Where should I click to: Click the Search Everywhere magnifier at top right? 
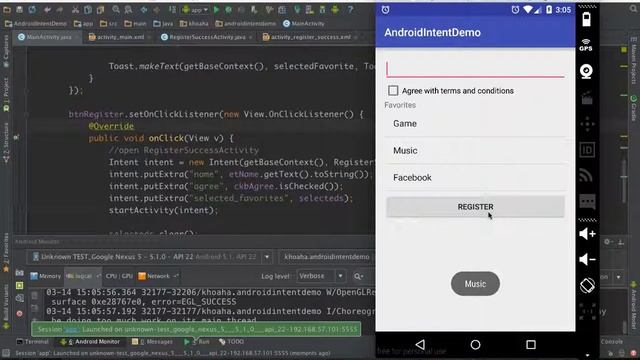(634, 9)
